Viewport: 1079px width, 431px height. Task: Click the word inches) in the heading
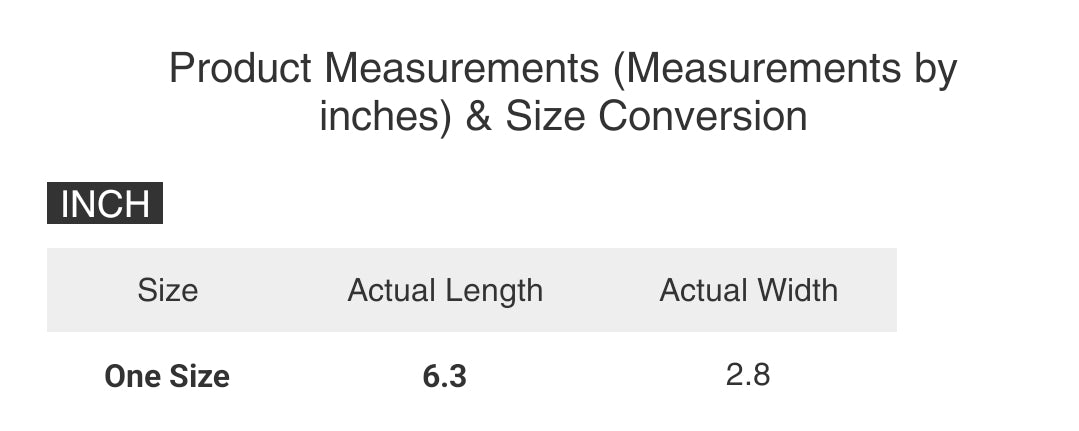pyautogui.click(x=387, y=117)
